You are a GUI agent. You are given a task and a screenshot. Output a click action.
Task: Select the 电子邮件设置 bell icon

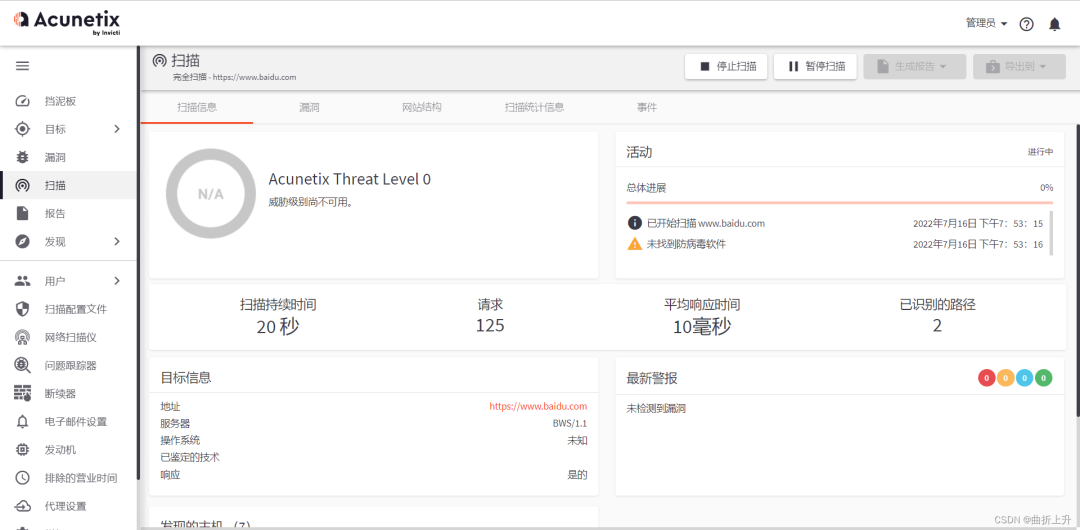[x=23, y=422]
